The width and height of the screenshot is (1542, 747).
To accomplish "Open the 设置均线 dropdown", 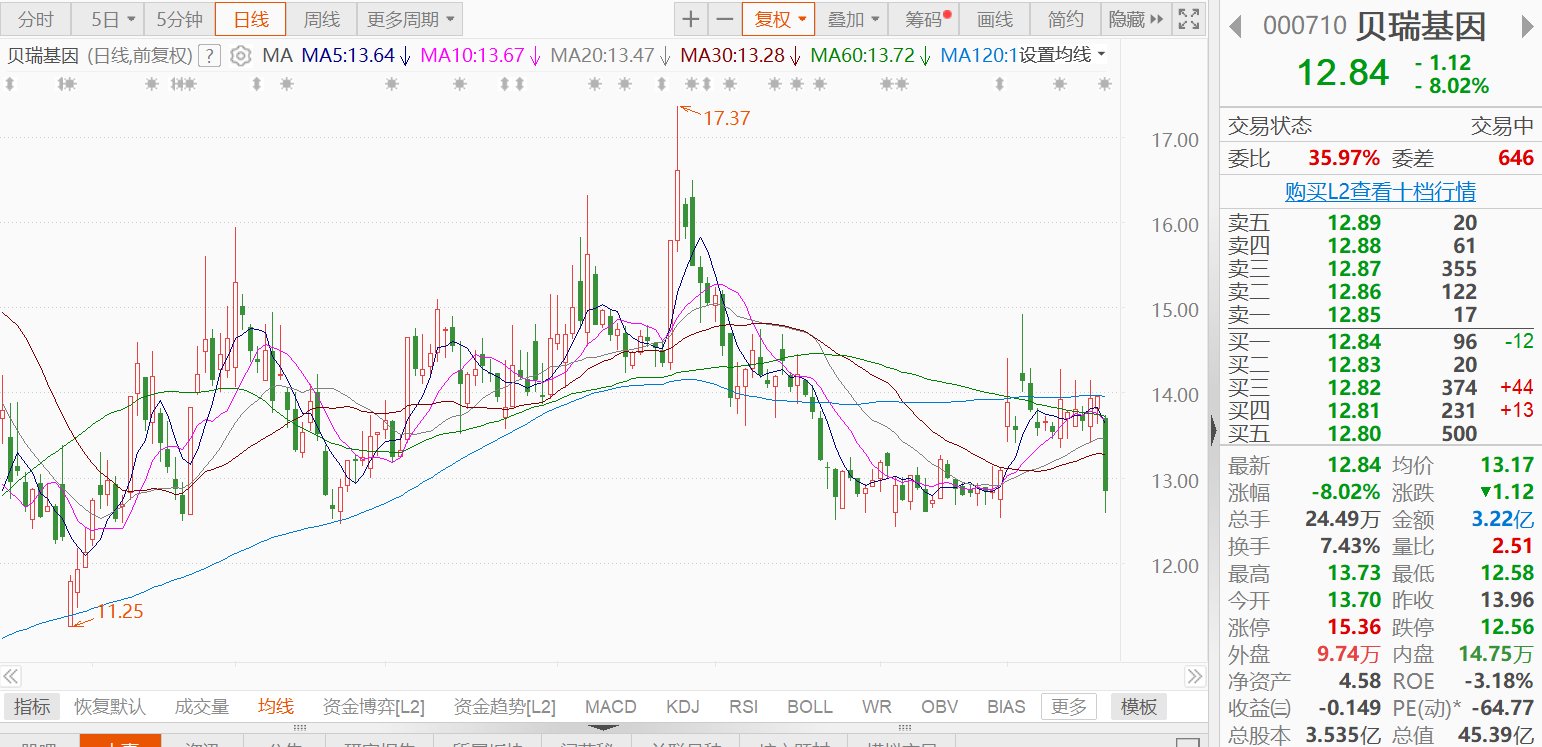I will click(1062, 55).
